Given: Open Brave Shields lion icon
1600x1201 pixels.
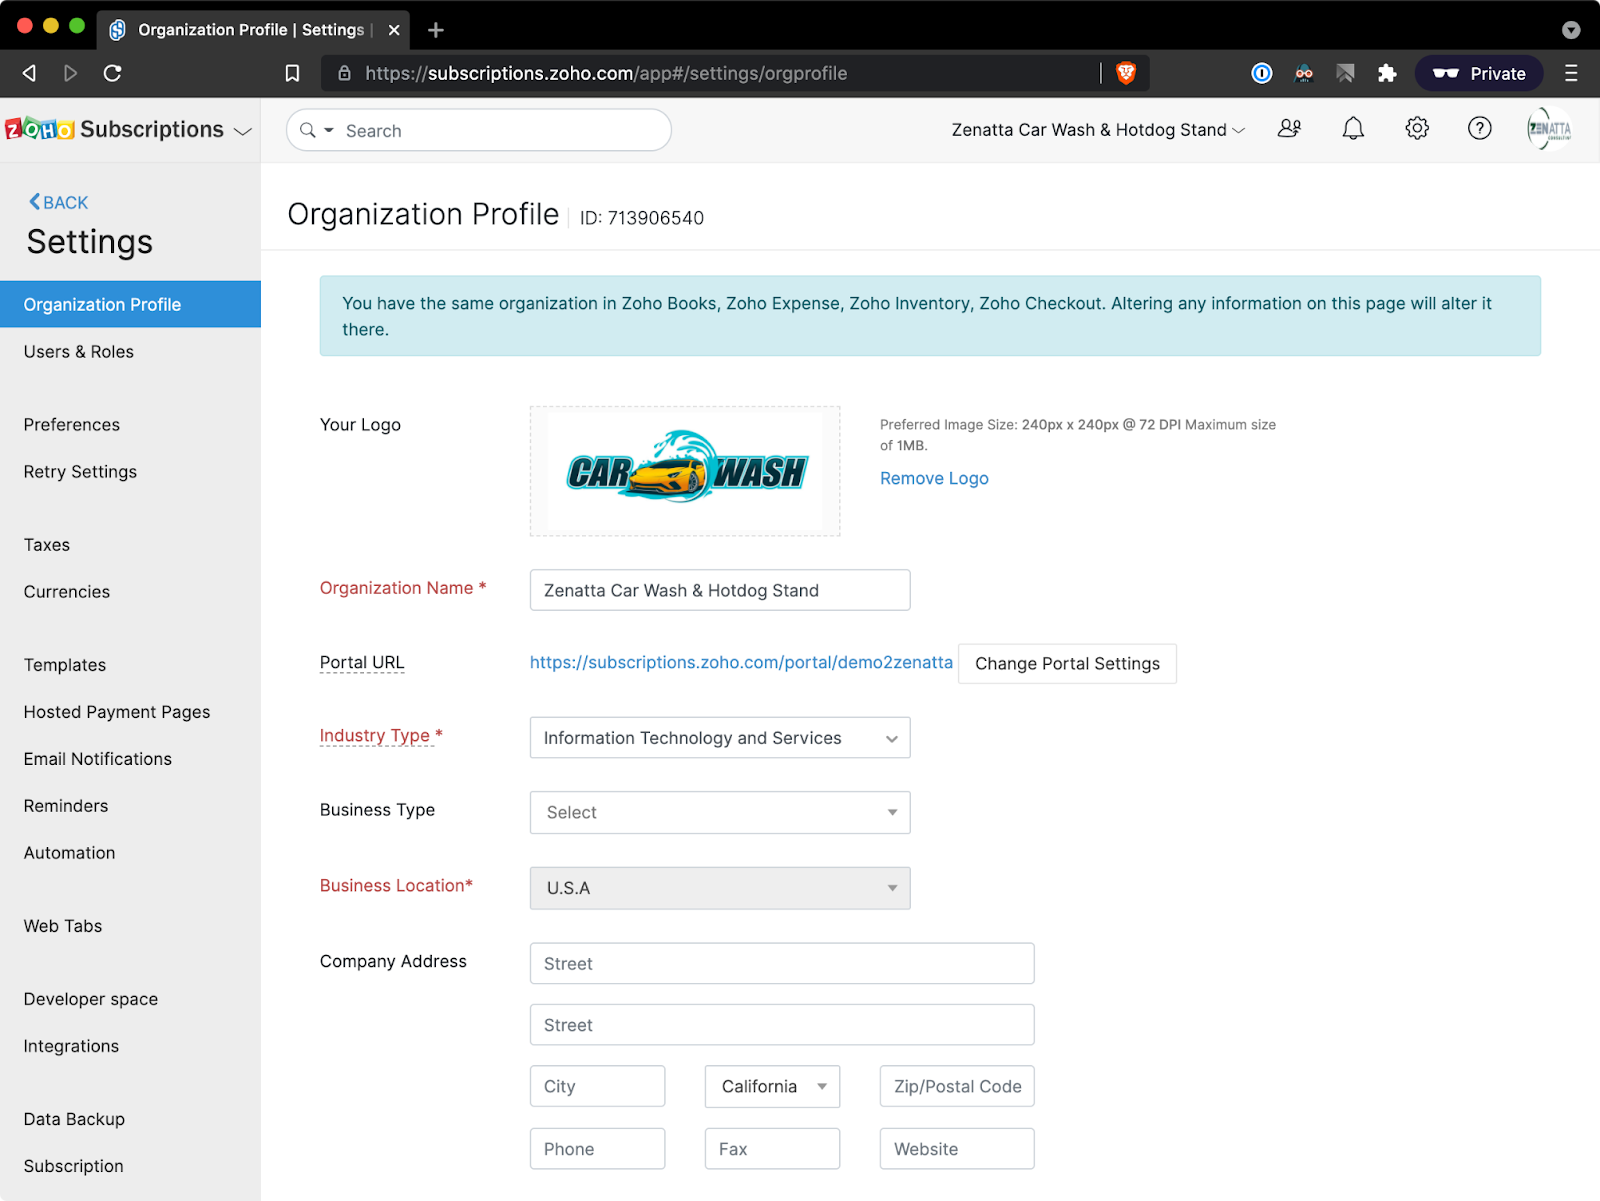Looking at the screenshot, I should click(x=1126, y=73).
